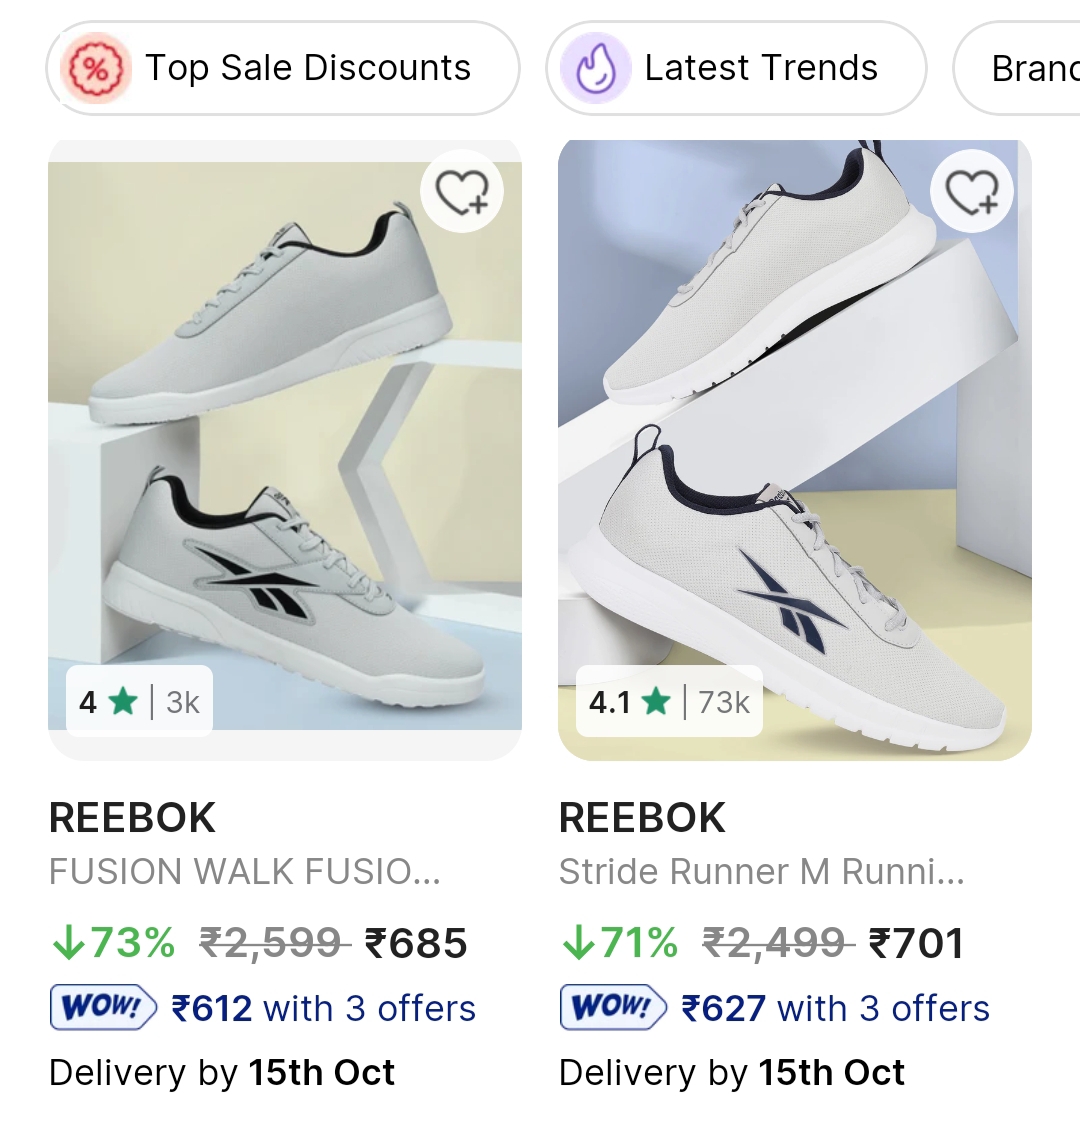This screenshot has width=1080, height=1123.
Task: Open the FUSION WALK FUSIO... product title
Action: pyautogui.click(x=245, y=872)
